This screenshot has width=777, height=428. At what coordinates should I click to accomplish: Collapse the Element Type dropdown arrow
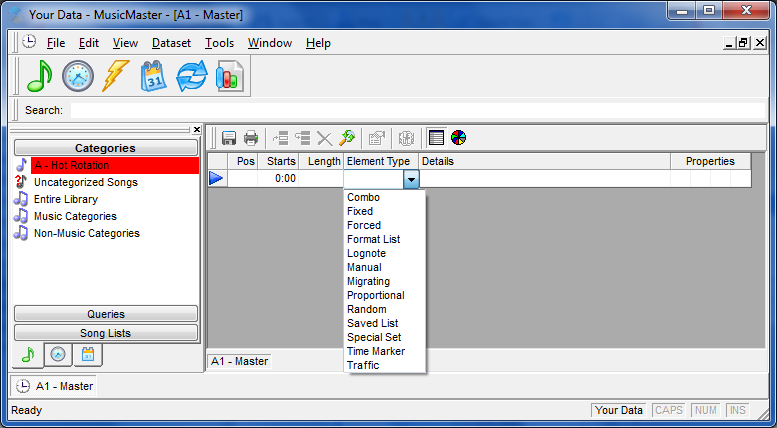tap(411, 179)
